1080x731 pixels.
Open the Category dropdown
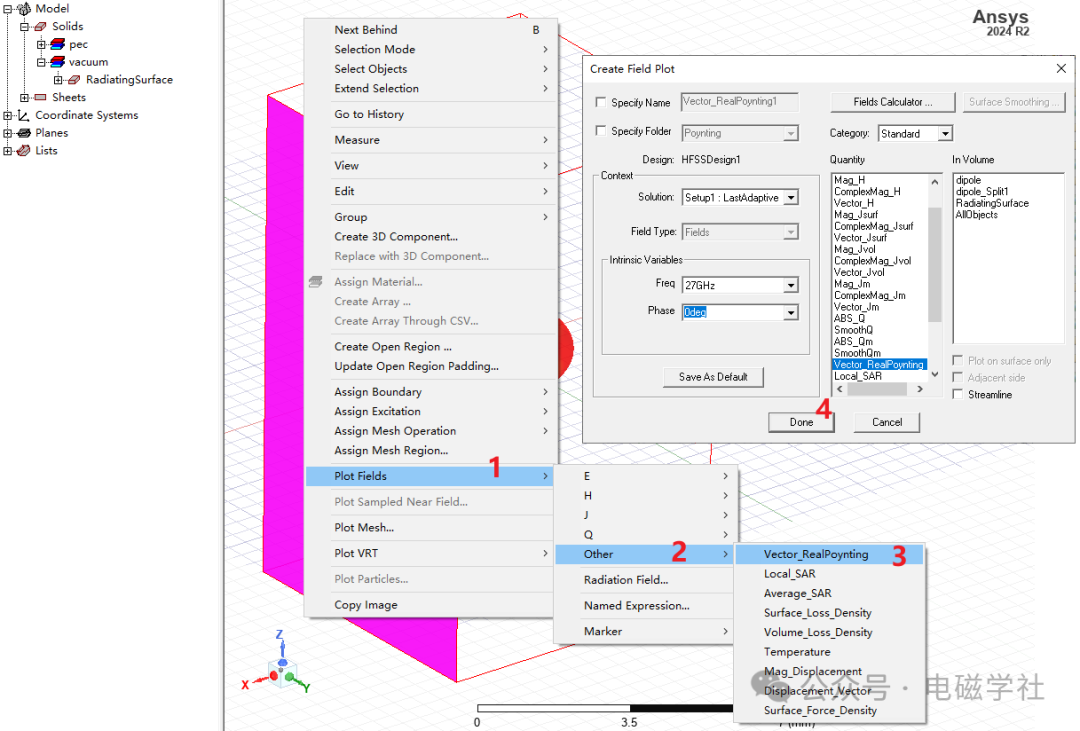pyautogui.click(x=945, y=134)
